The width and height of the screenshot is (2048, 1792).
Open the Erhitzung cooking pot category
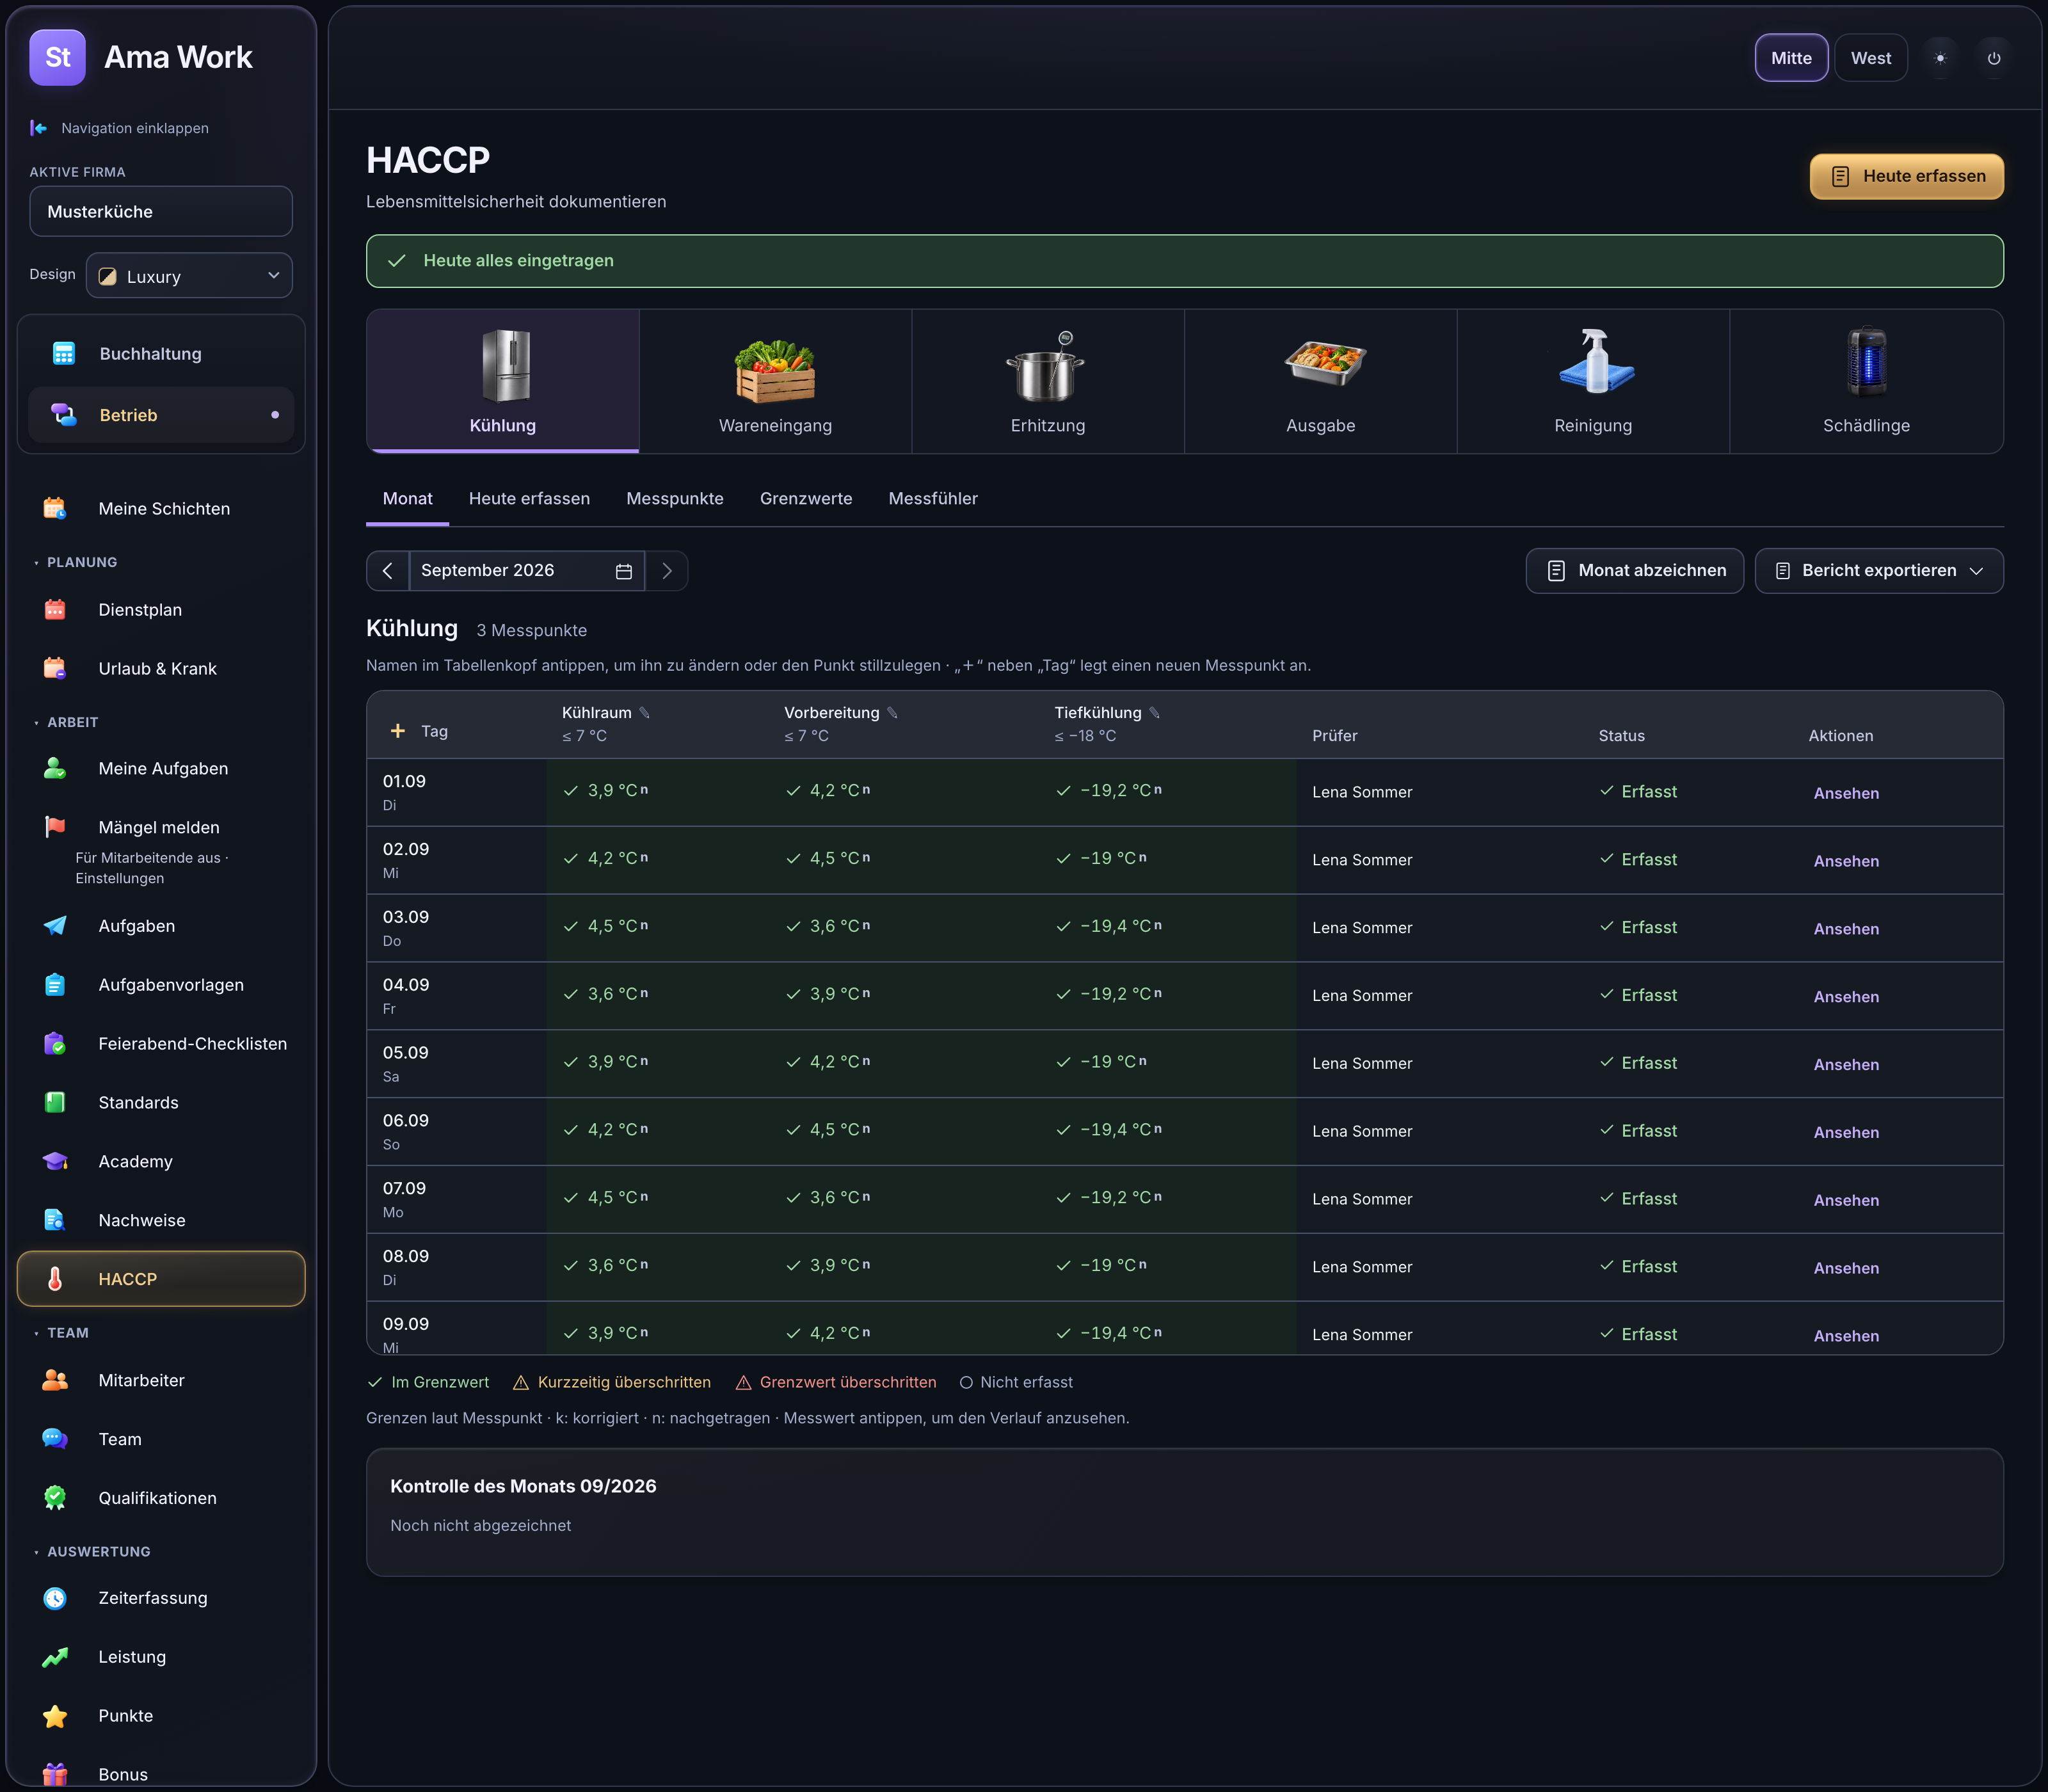tap(1048, 381)
